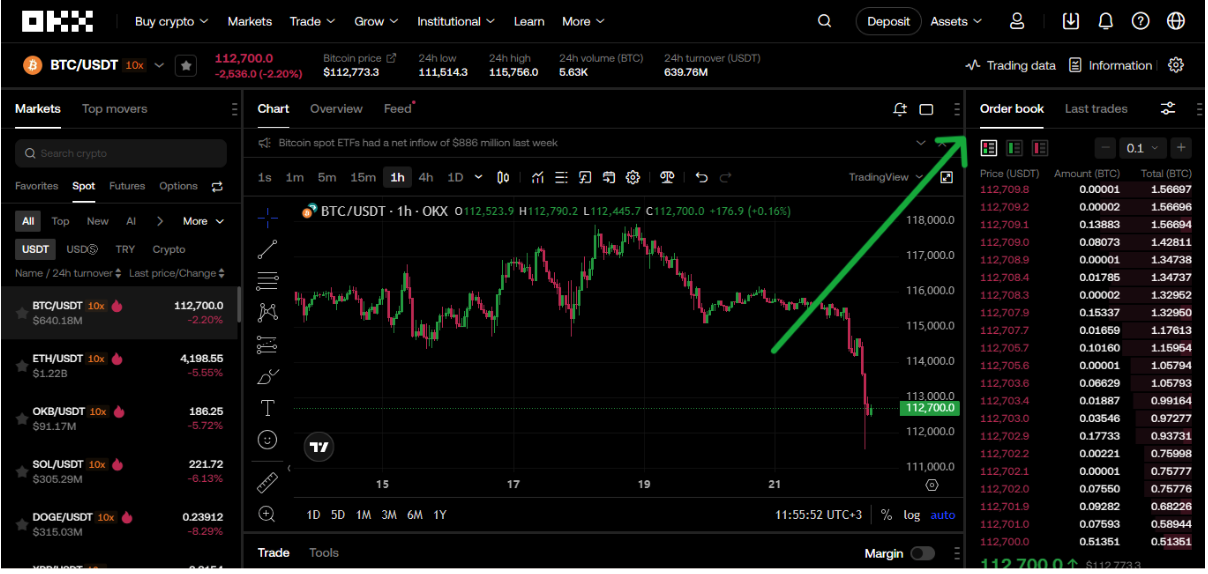1208x574 pixels.
Task: Click the chart layout rectangle icon
Action: [x=926, y=109]
